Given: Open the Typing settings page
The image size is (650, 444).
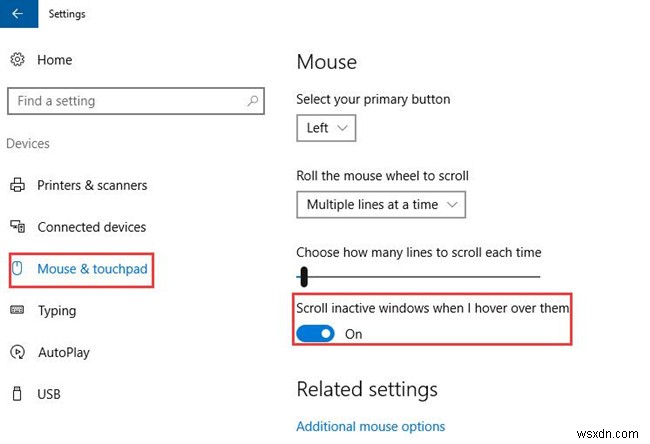Looking at the screenshot, I should point(57,311).
